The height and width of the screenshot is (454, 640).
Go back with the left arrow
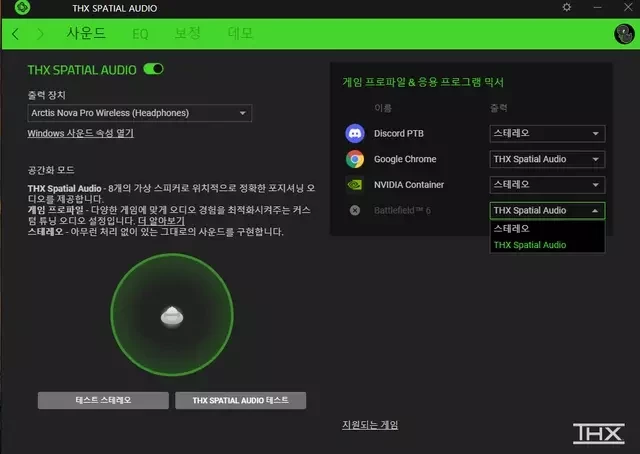click(16, 34)
